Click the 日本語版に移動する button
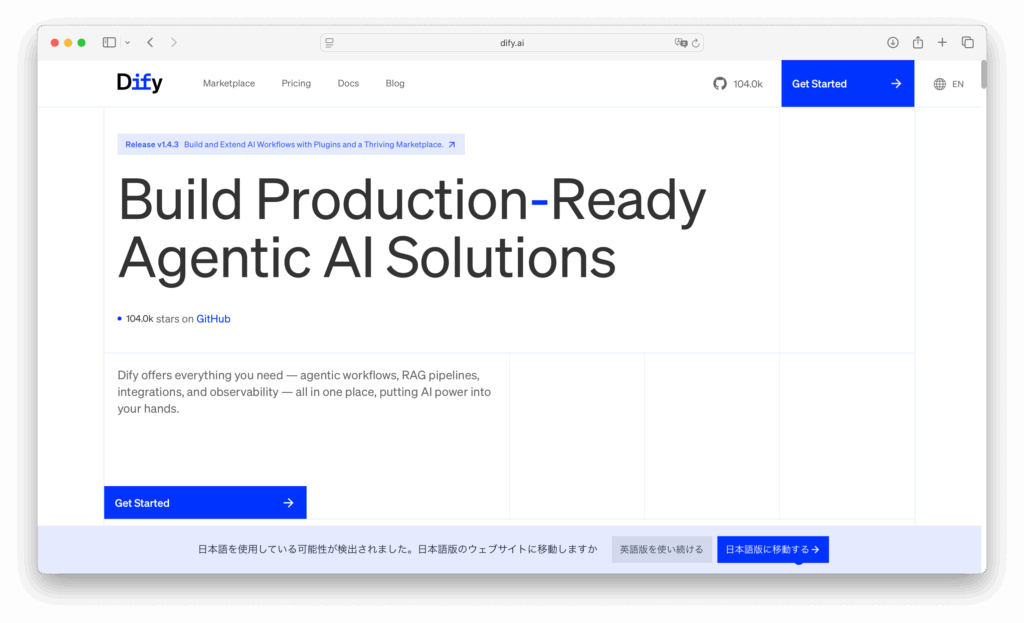 tap(772, 549)
